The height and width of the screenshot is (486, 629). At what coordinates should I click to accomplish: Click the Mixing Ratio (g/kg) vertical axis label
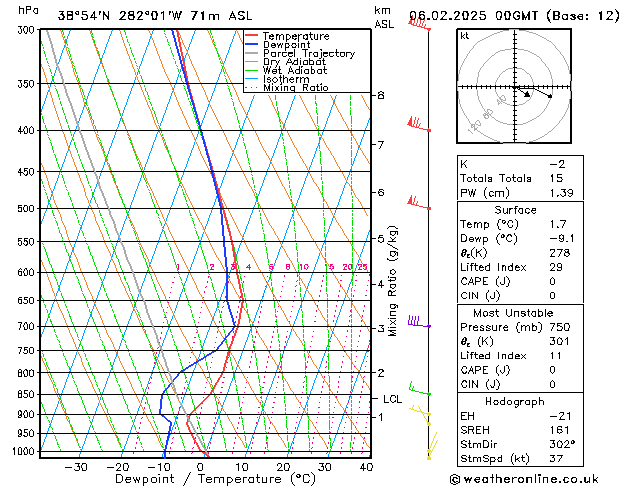click(393, 281)
